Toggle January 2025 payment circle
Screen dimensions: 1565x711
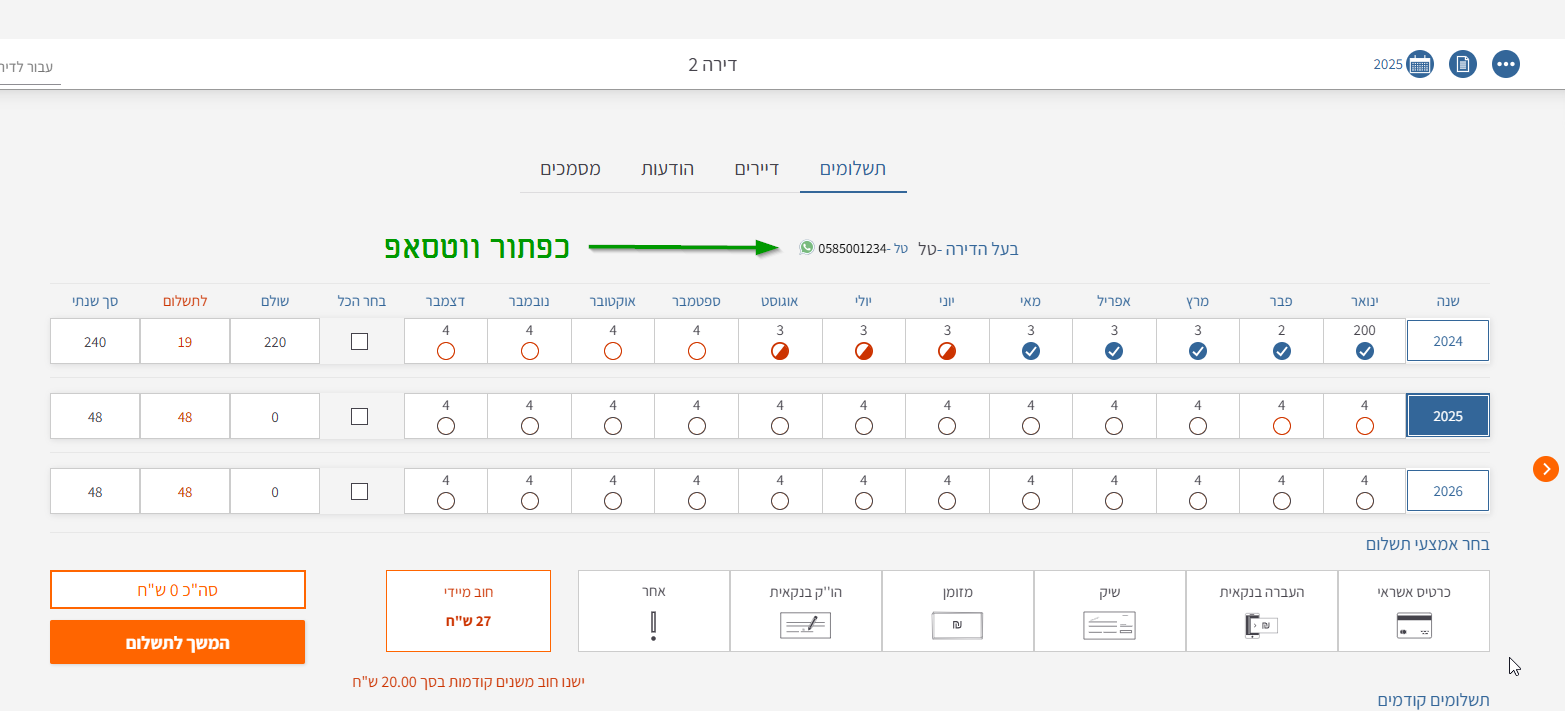tap(1364, 425)
